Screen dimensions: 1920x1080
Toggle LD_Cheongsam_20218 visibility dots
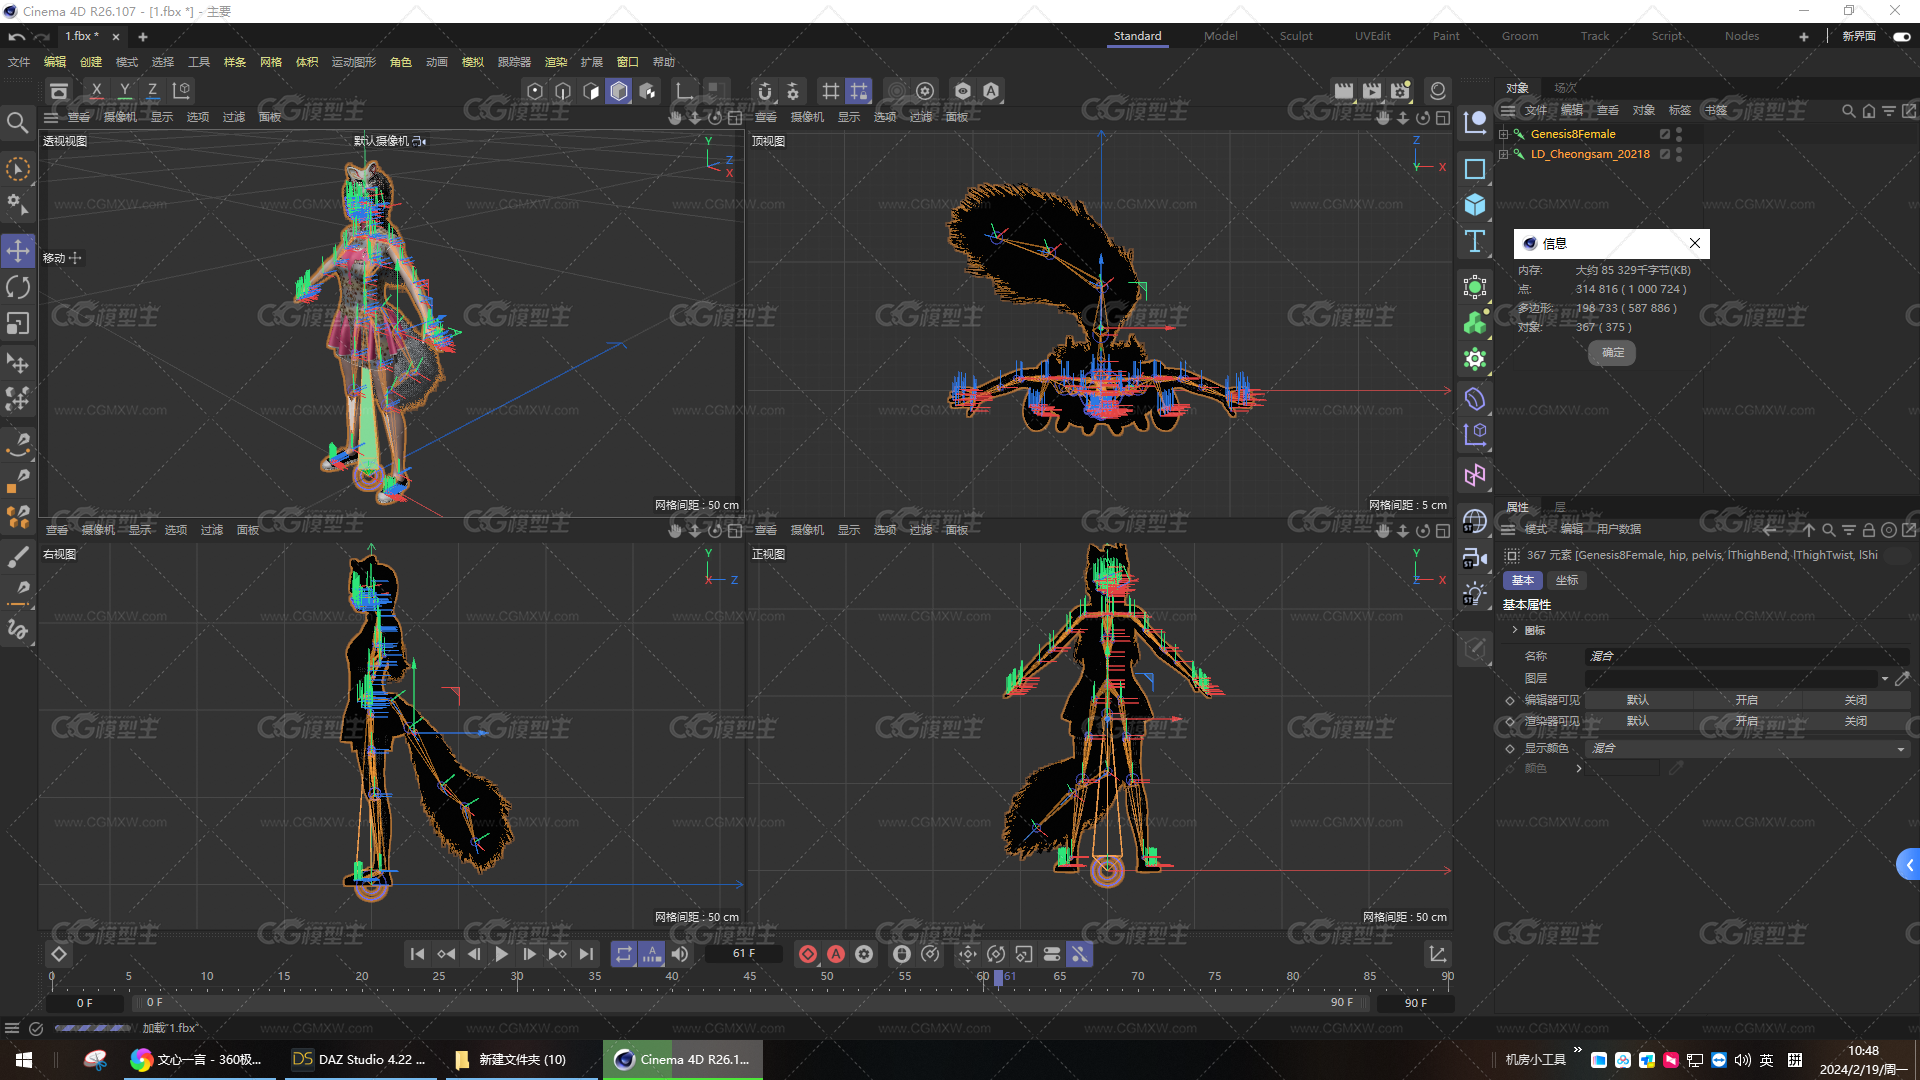1679,154
